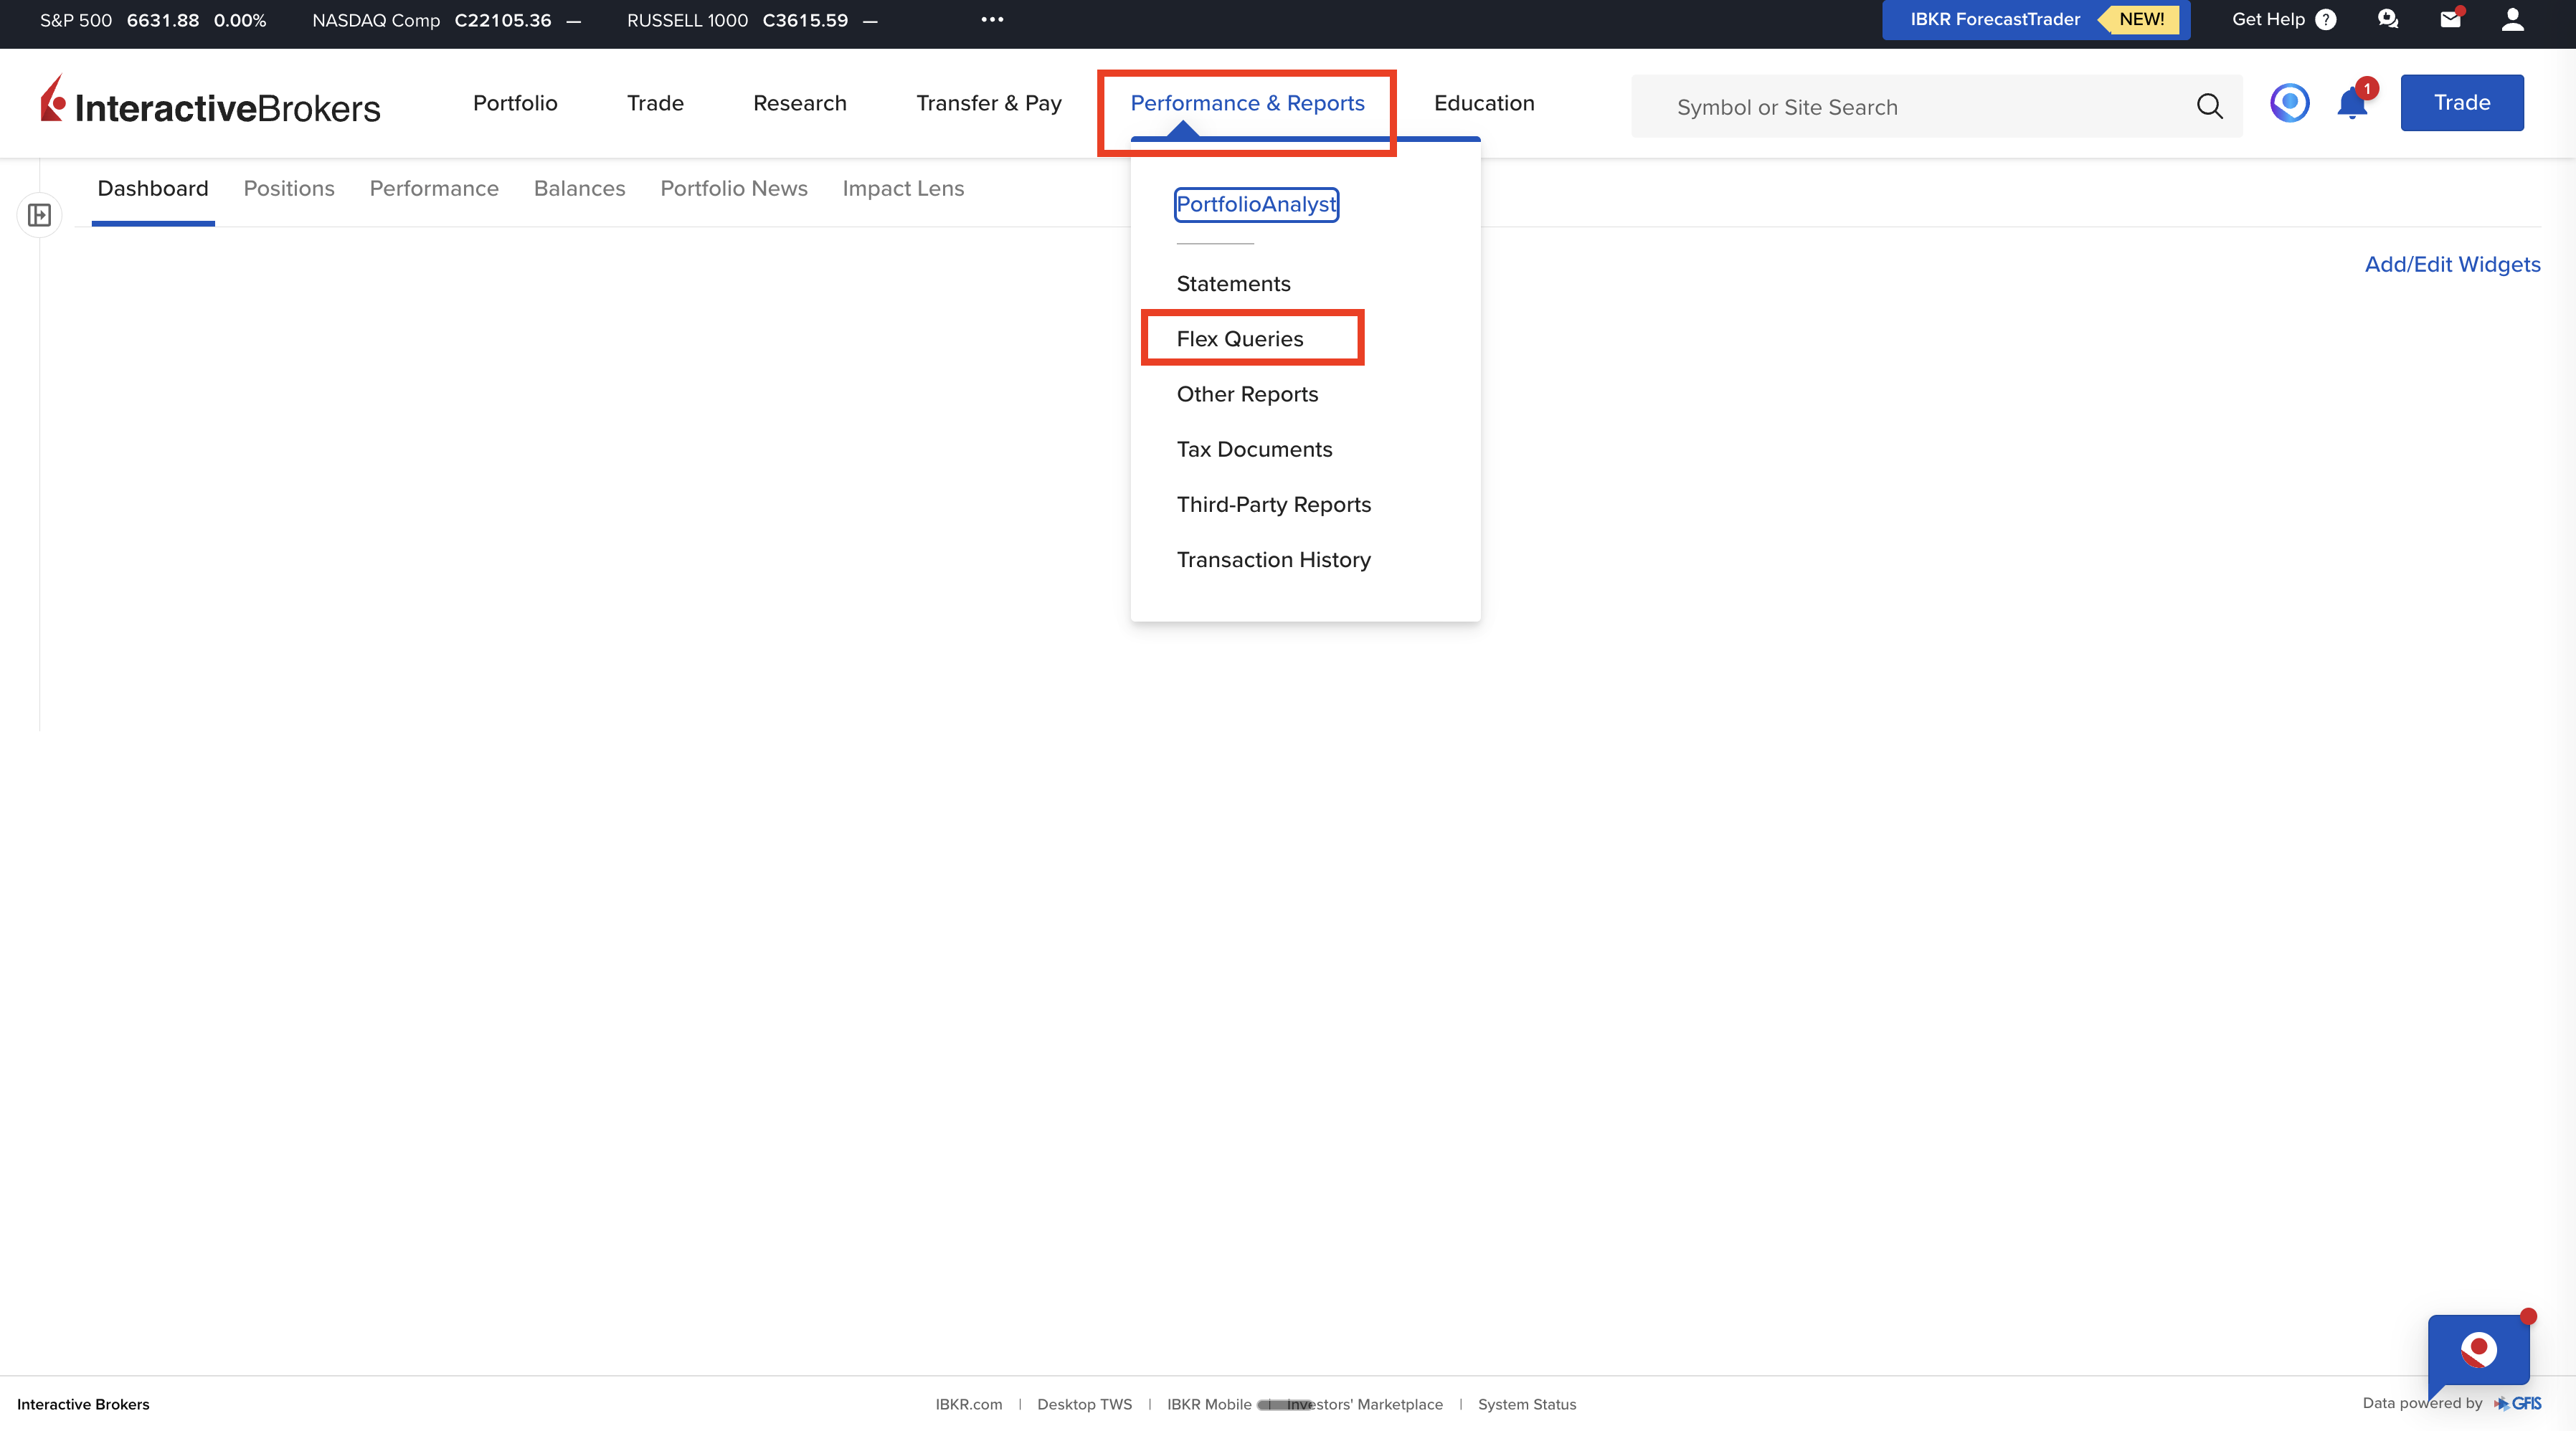The image size is (2576, 1431).
Task: Click the Add/Edit Widgets link
Action: click(2452, 264)
